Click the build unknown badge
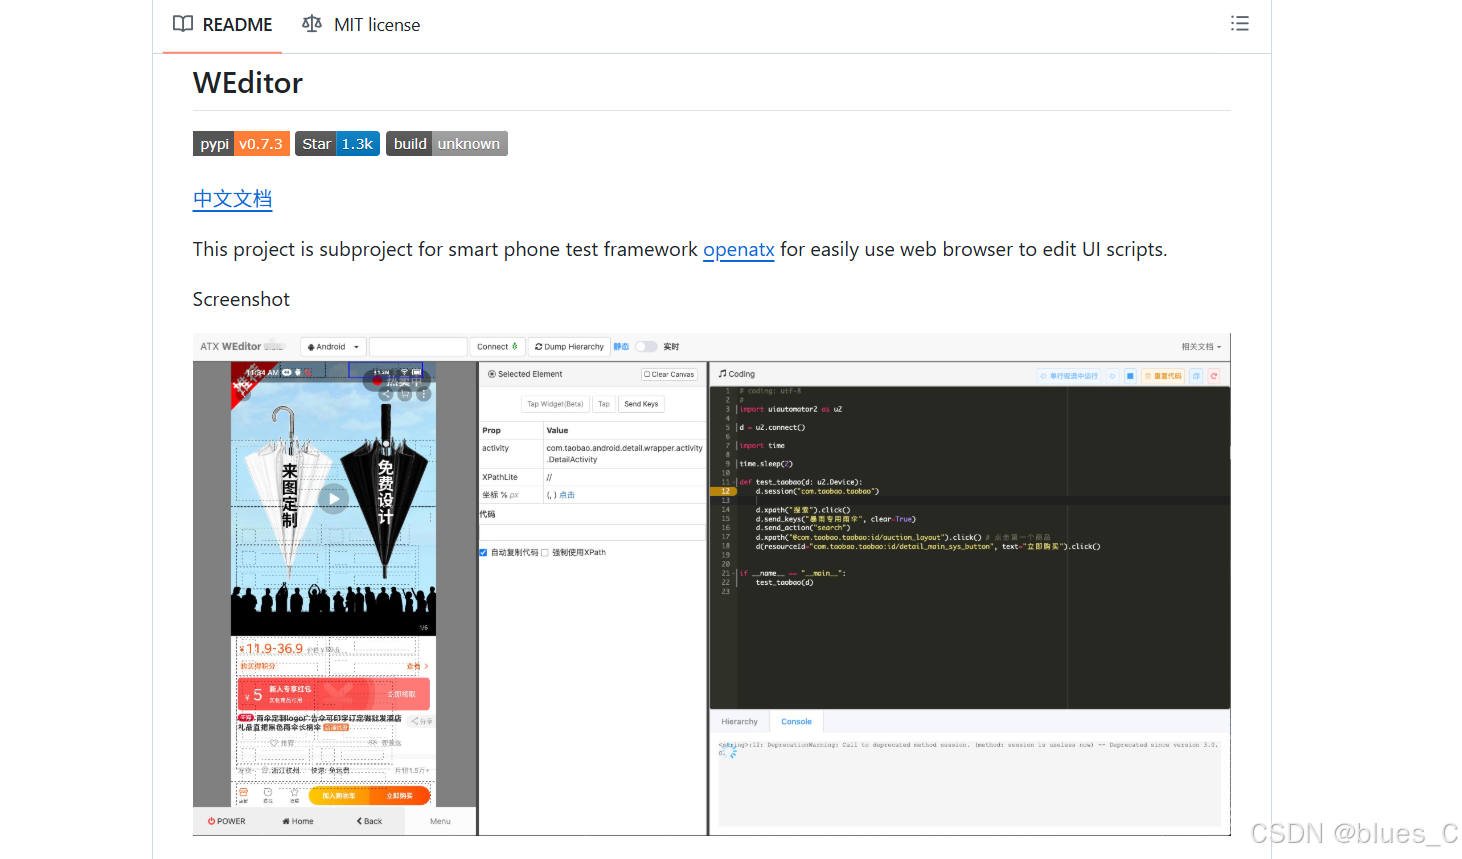 (447, 144)
